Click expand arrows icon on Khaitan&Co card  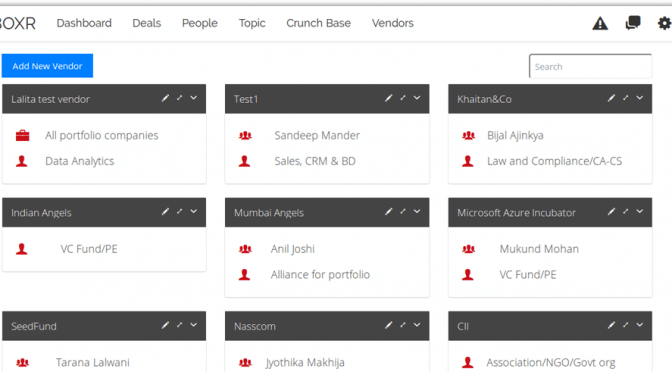[626, 98]
